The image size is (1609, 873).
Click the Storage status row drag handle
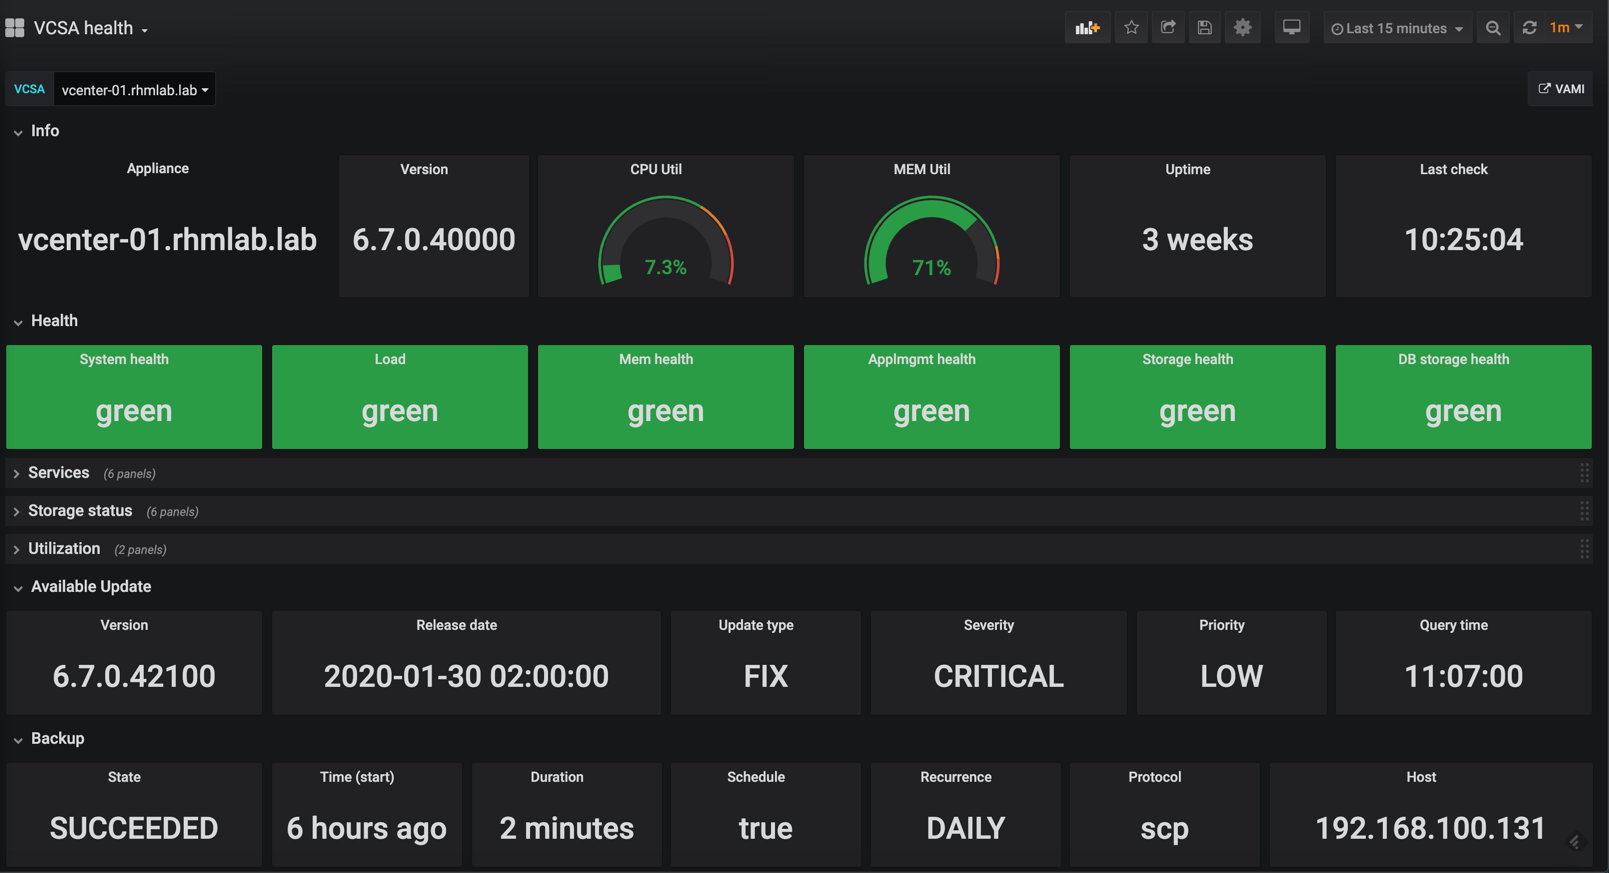pyautogui.click(x=1584, y=511)
